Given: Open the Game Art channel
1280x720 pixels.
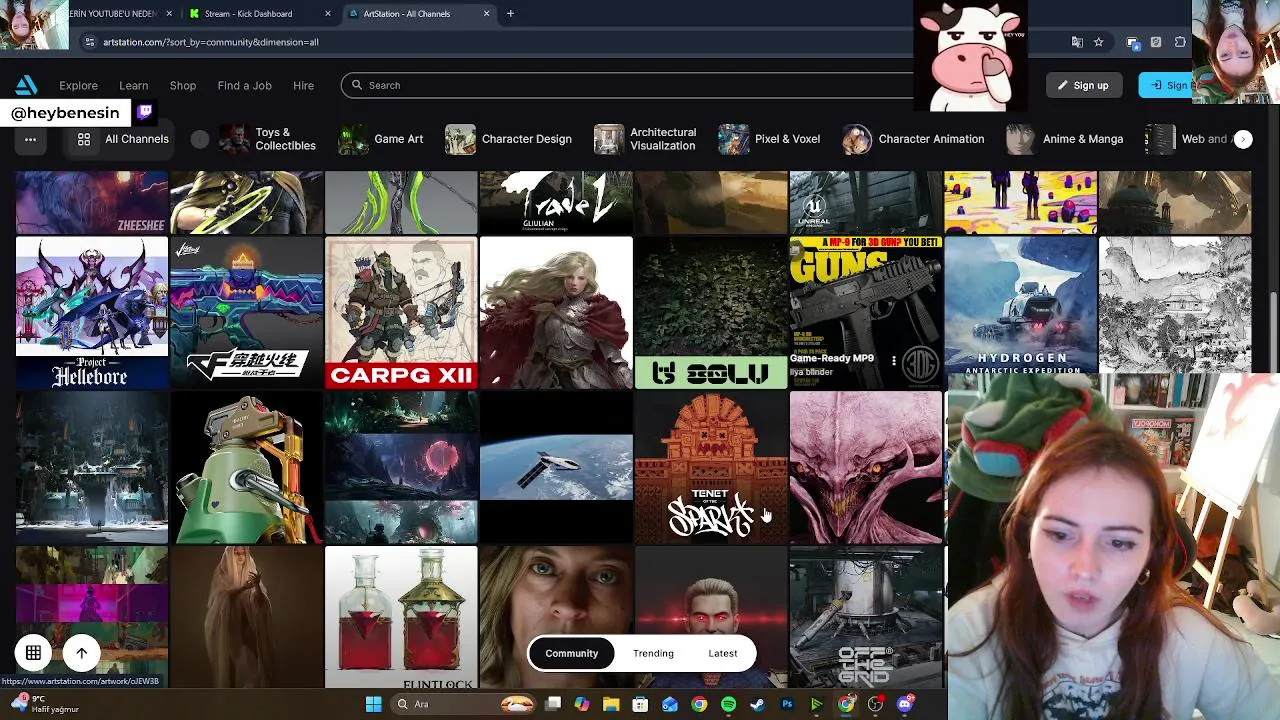Looking at the screenshot, I should [381, 139].
